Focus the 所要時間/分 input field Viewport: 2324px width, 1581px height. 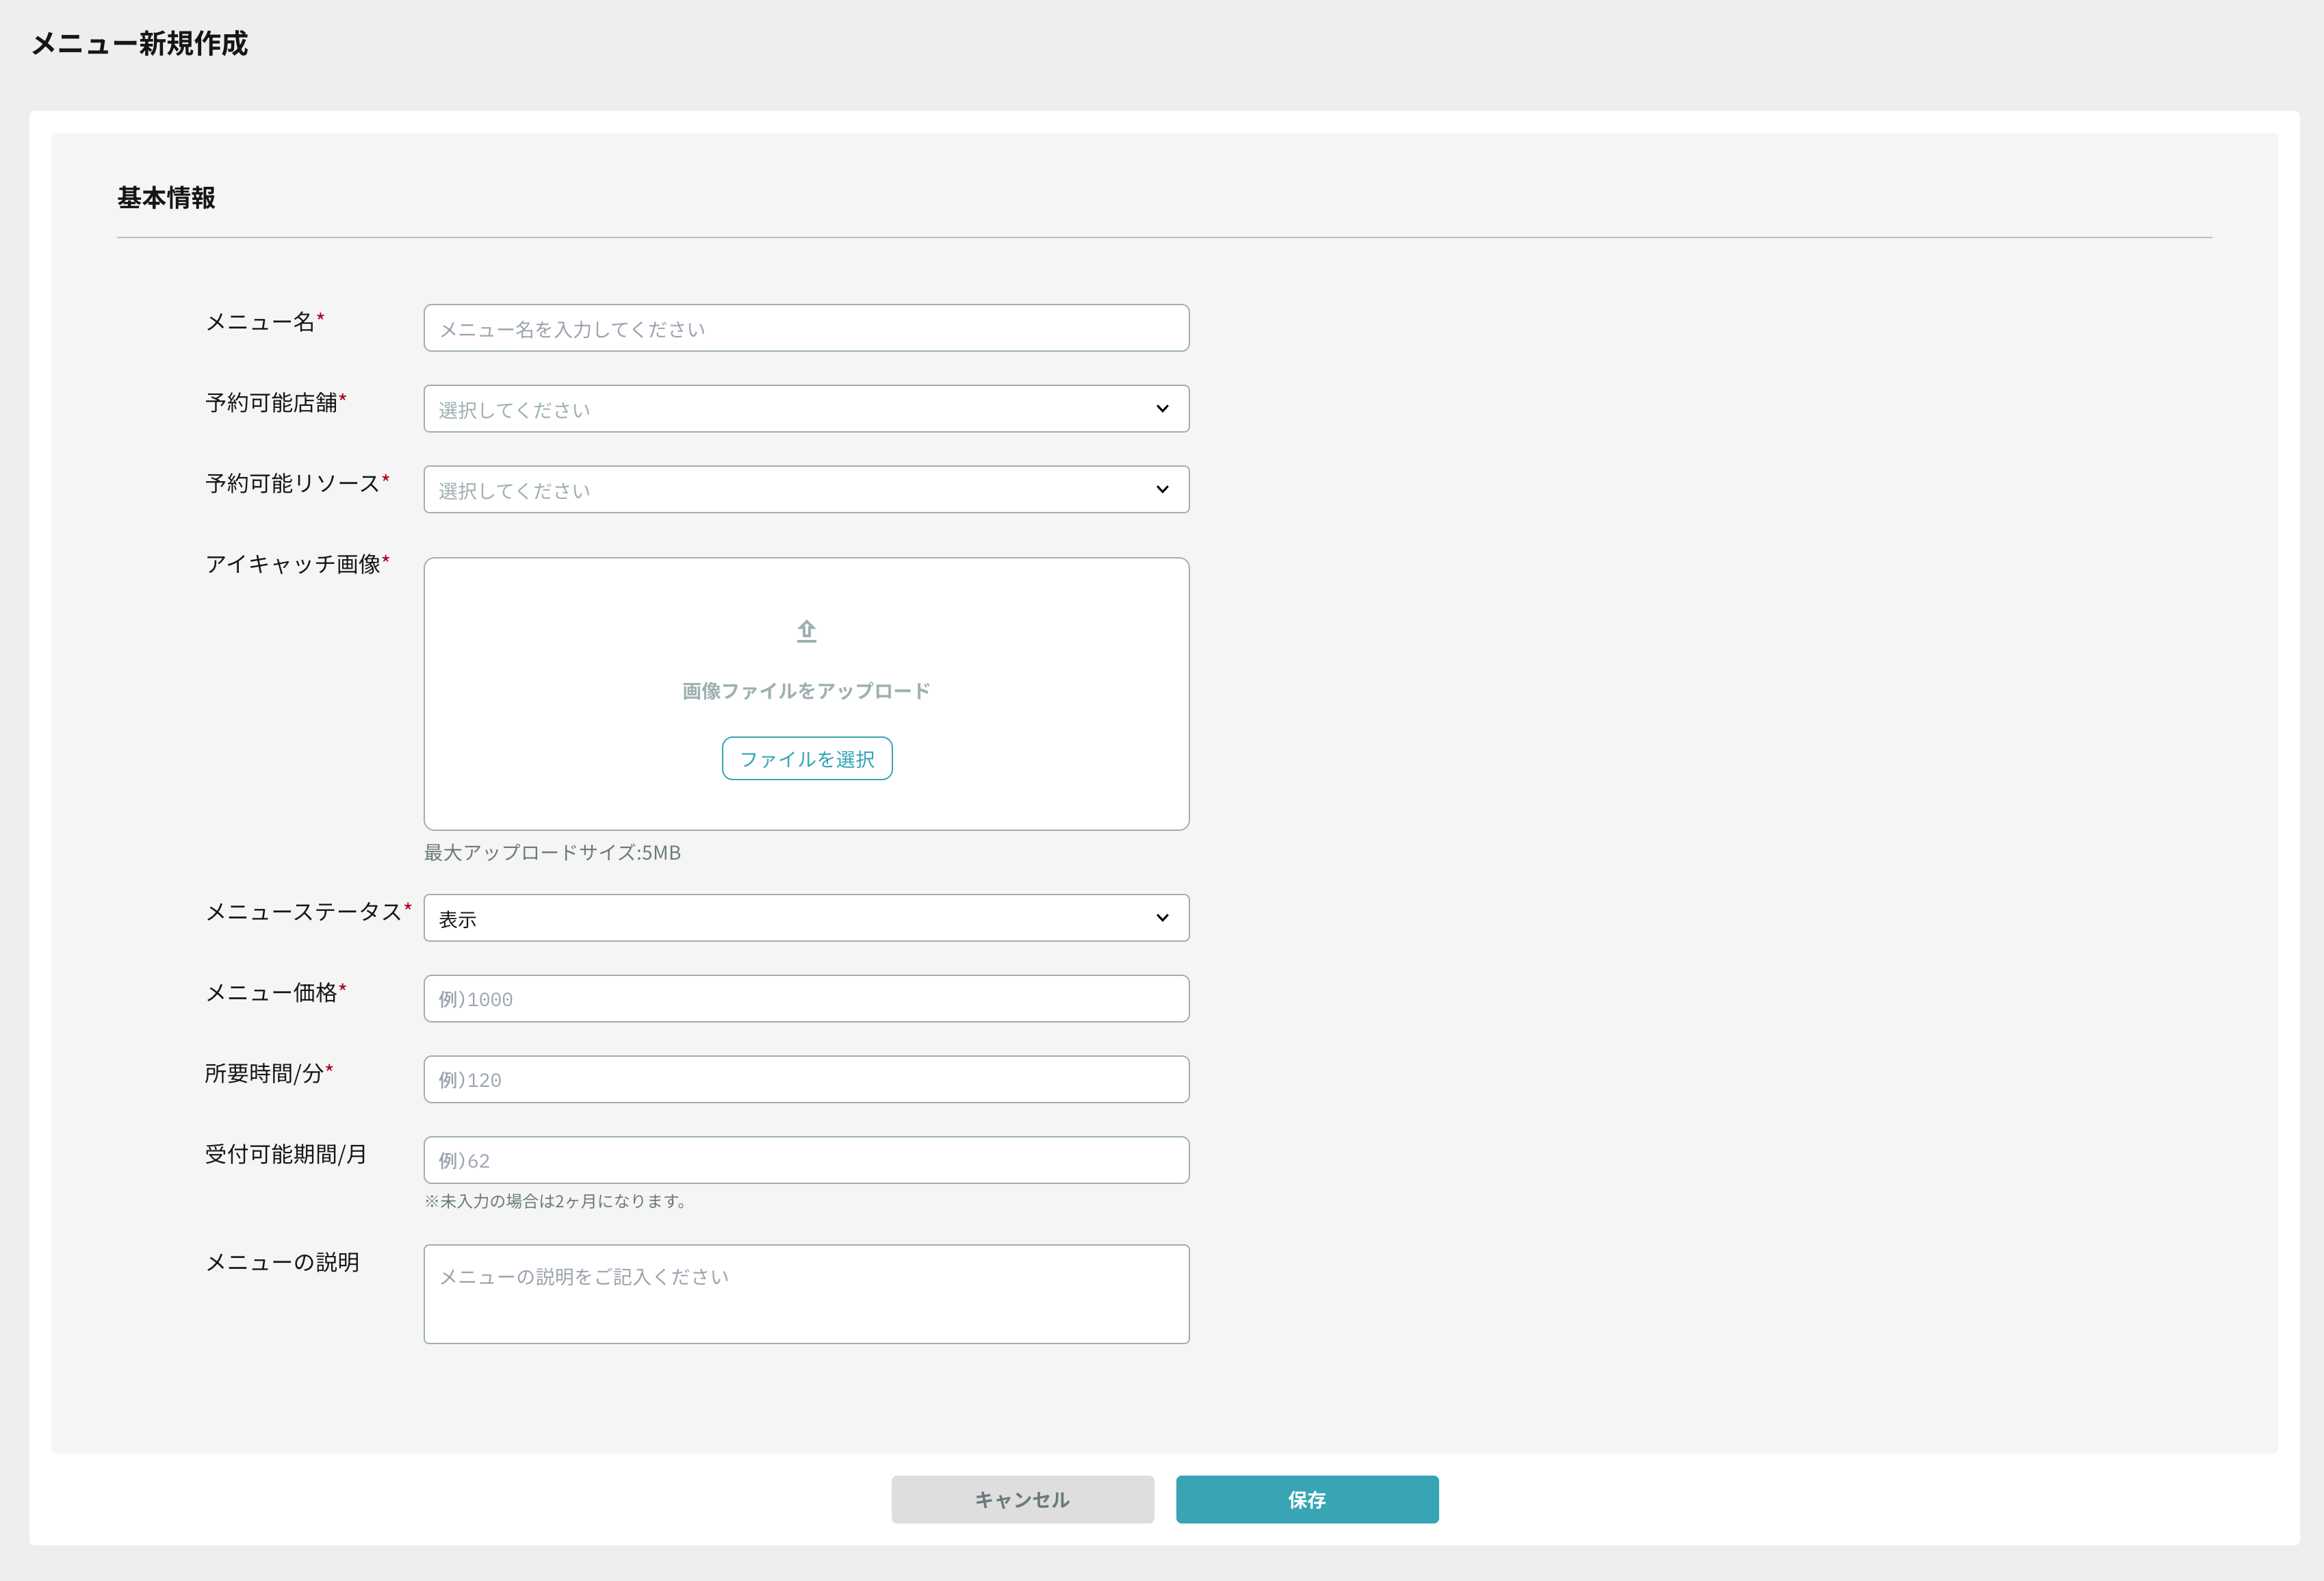click(806, 1080)
